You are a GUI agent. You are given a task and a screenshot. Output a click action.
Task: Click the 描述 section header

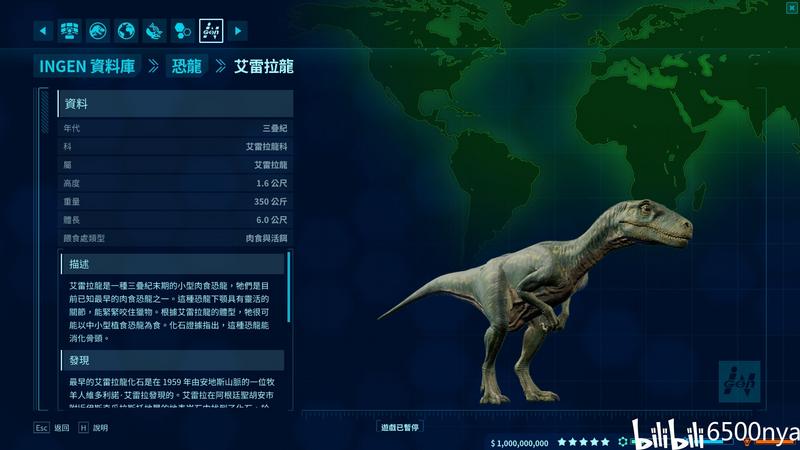[172, 264]
